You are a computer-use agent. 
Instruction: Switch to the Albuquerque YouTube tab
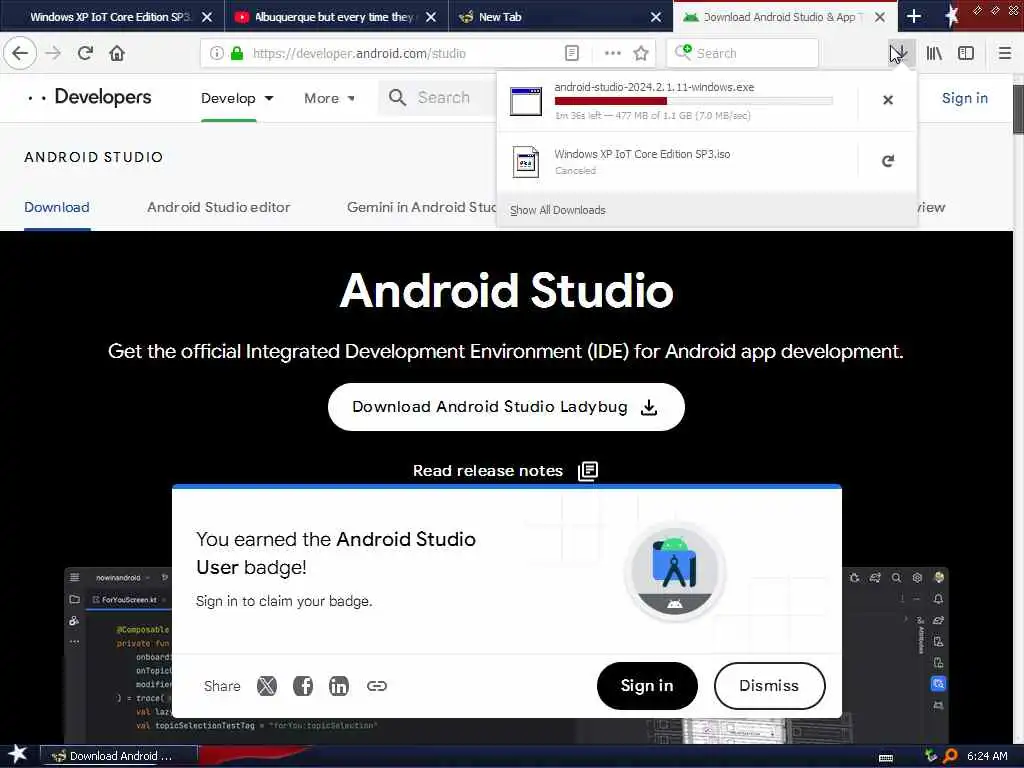(x=333, y=17)
